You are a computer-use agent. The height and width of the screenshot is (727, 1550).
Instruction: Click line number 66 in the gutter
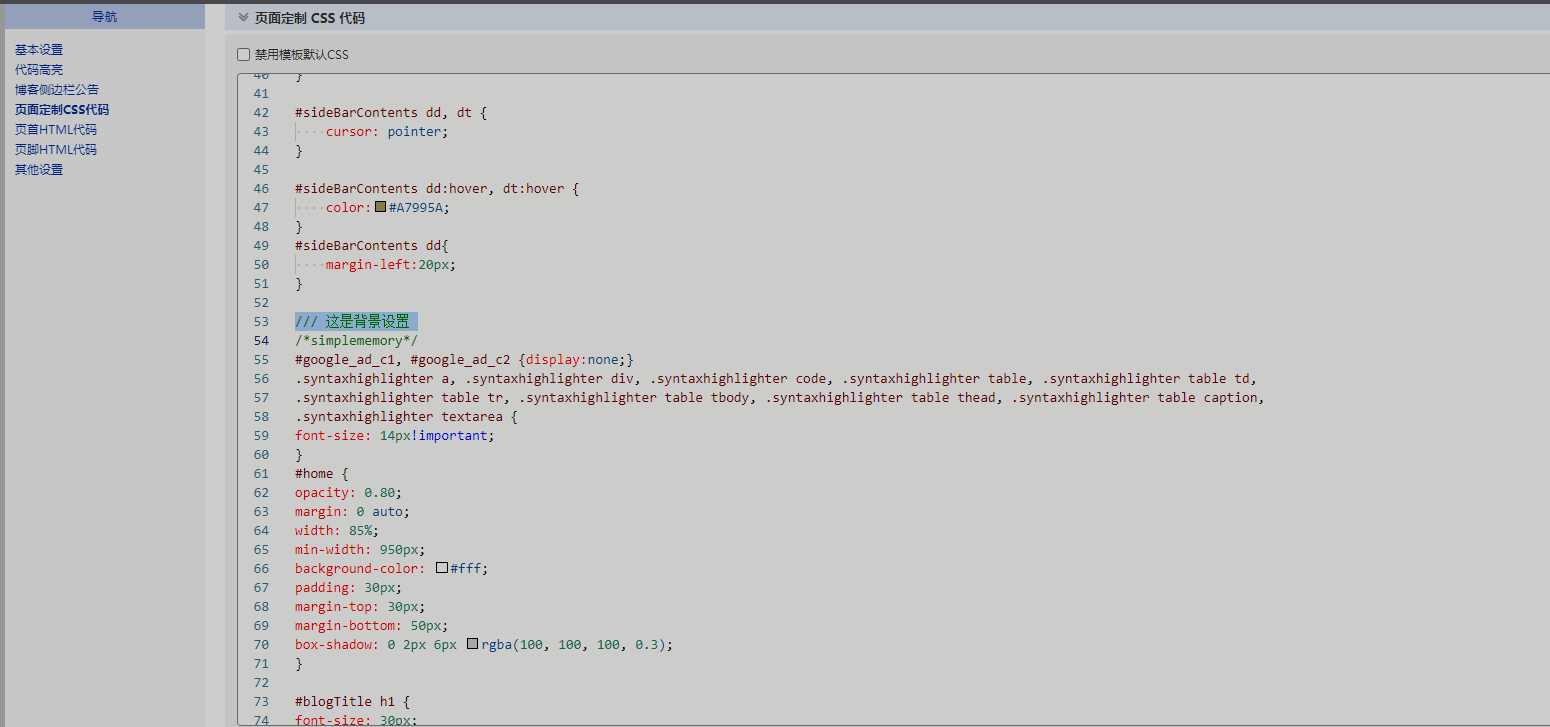coord(262,568)
